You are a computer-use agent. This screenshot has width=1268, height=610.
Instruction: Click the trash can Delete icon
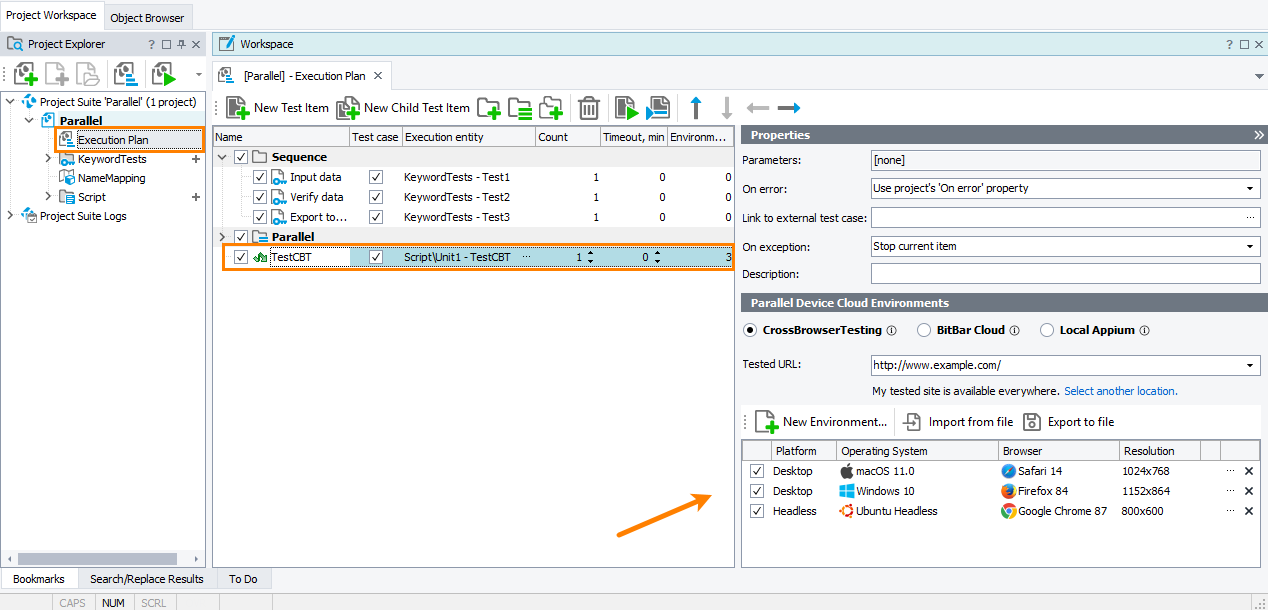[x=589, y=108]
